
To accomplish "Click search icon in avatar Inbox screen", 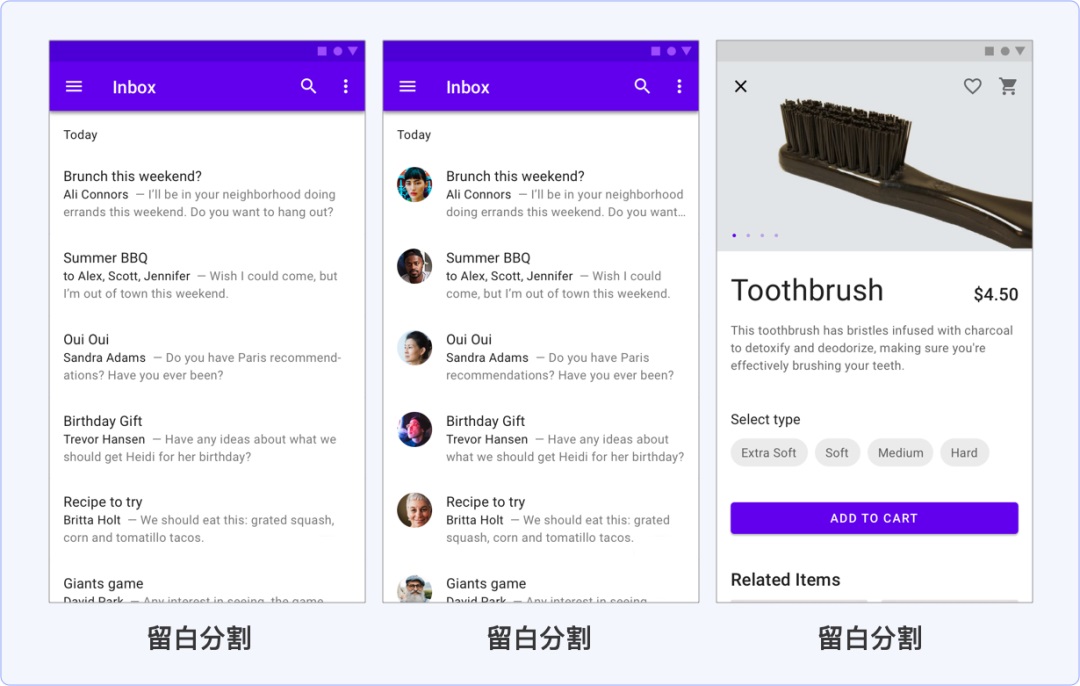I will [x=643, y=87].
